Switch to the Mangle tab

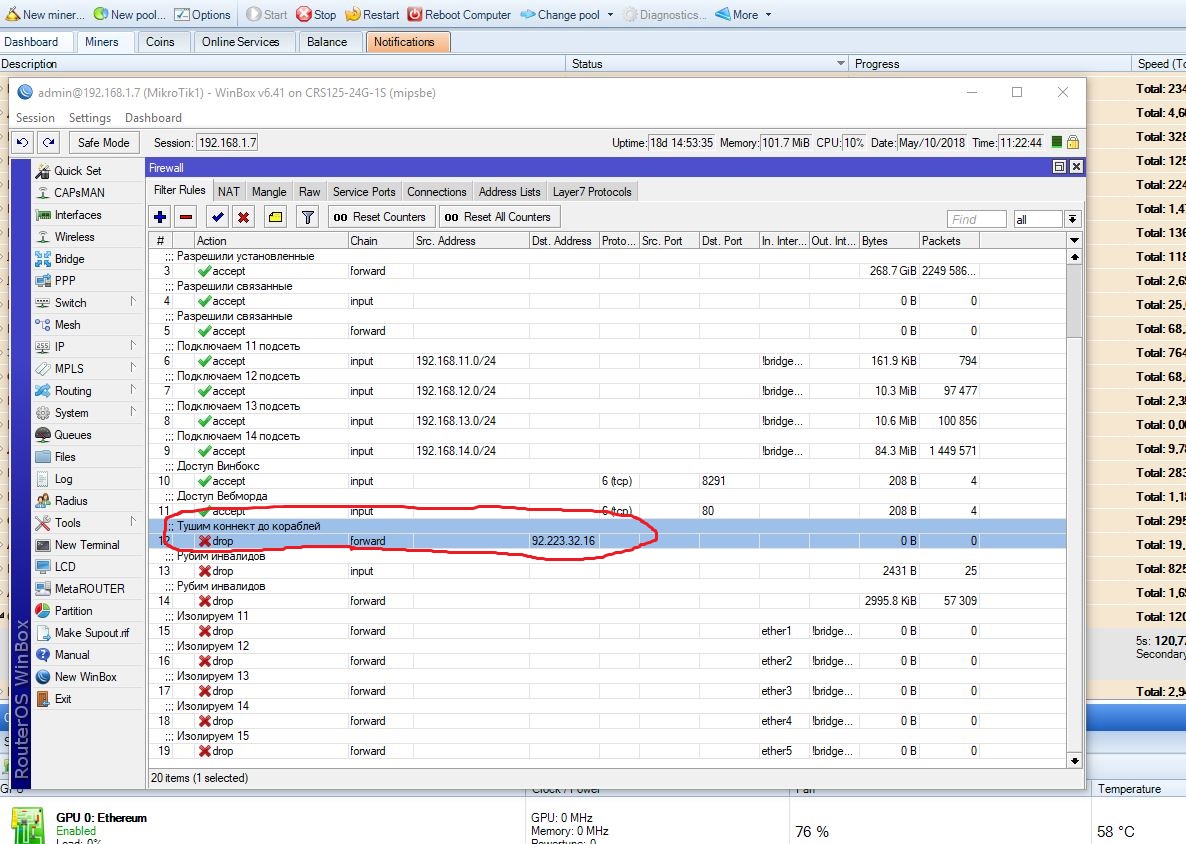click(269, 192)
